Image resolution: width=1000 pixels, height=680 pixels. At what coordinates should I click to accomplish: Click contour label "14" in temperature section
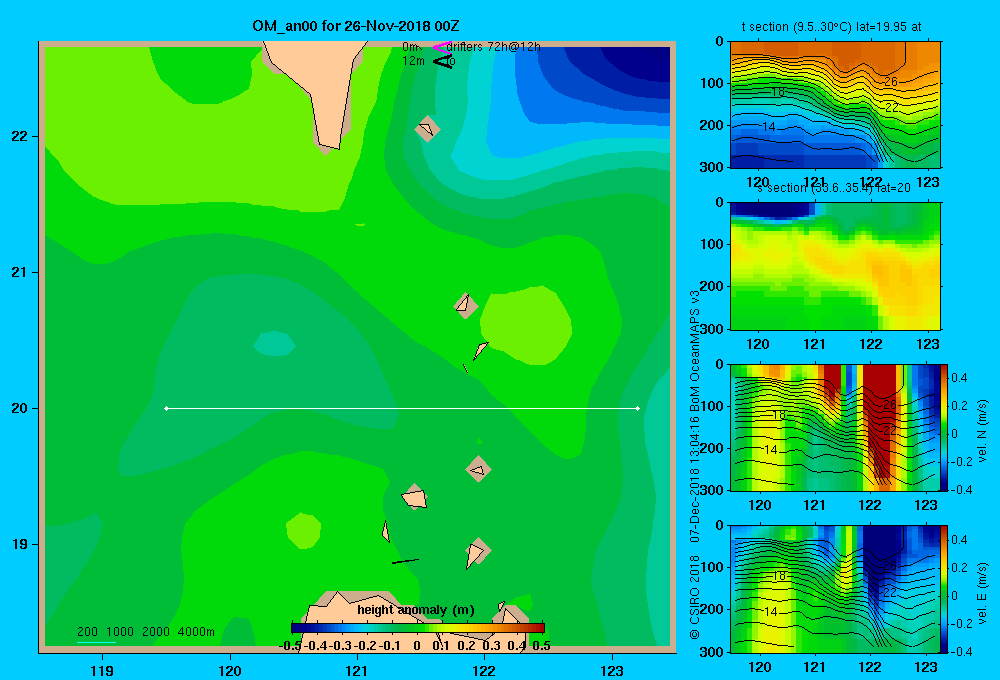coord(768,127)
